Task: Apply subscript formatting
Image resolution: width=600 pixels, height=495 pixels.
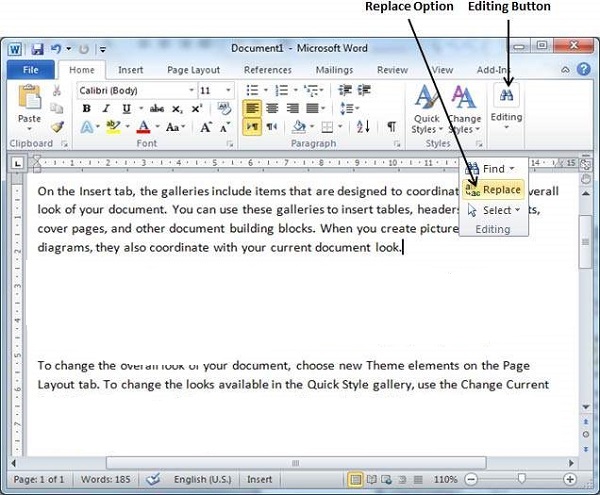Action: tap(177, 109)
